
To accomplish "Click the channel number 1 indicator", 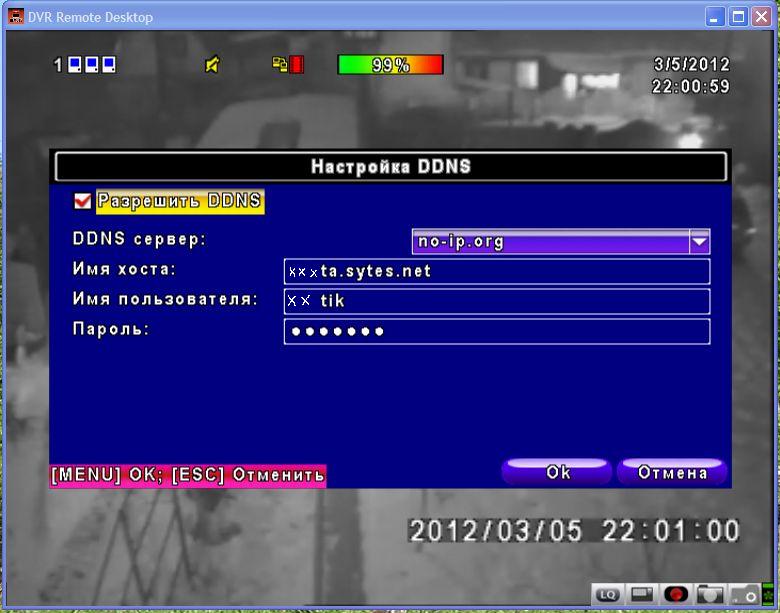I will tap(58, 65).
